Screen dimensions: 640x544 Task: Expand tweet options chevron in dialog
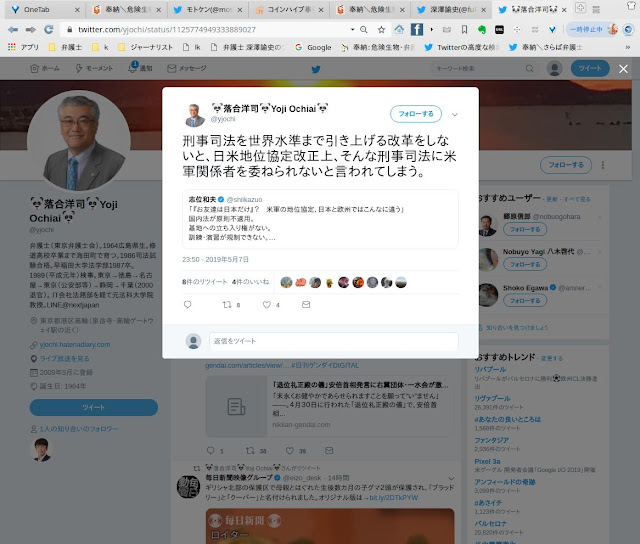(x=455, y=115)
